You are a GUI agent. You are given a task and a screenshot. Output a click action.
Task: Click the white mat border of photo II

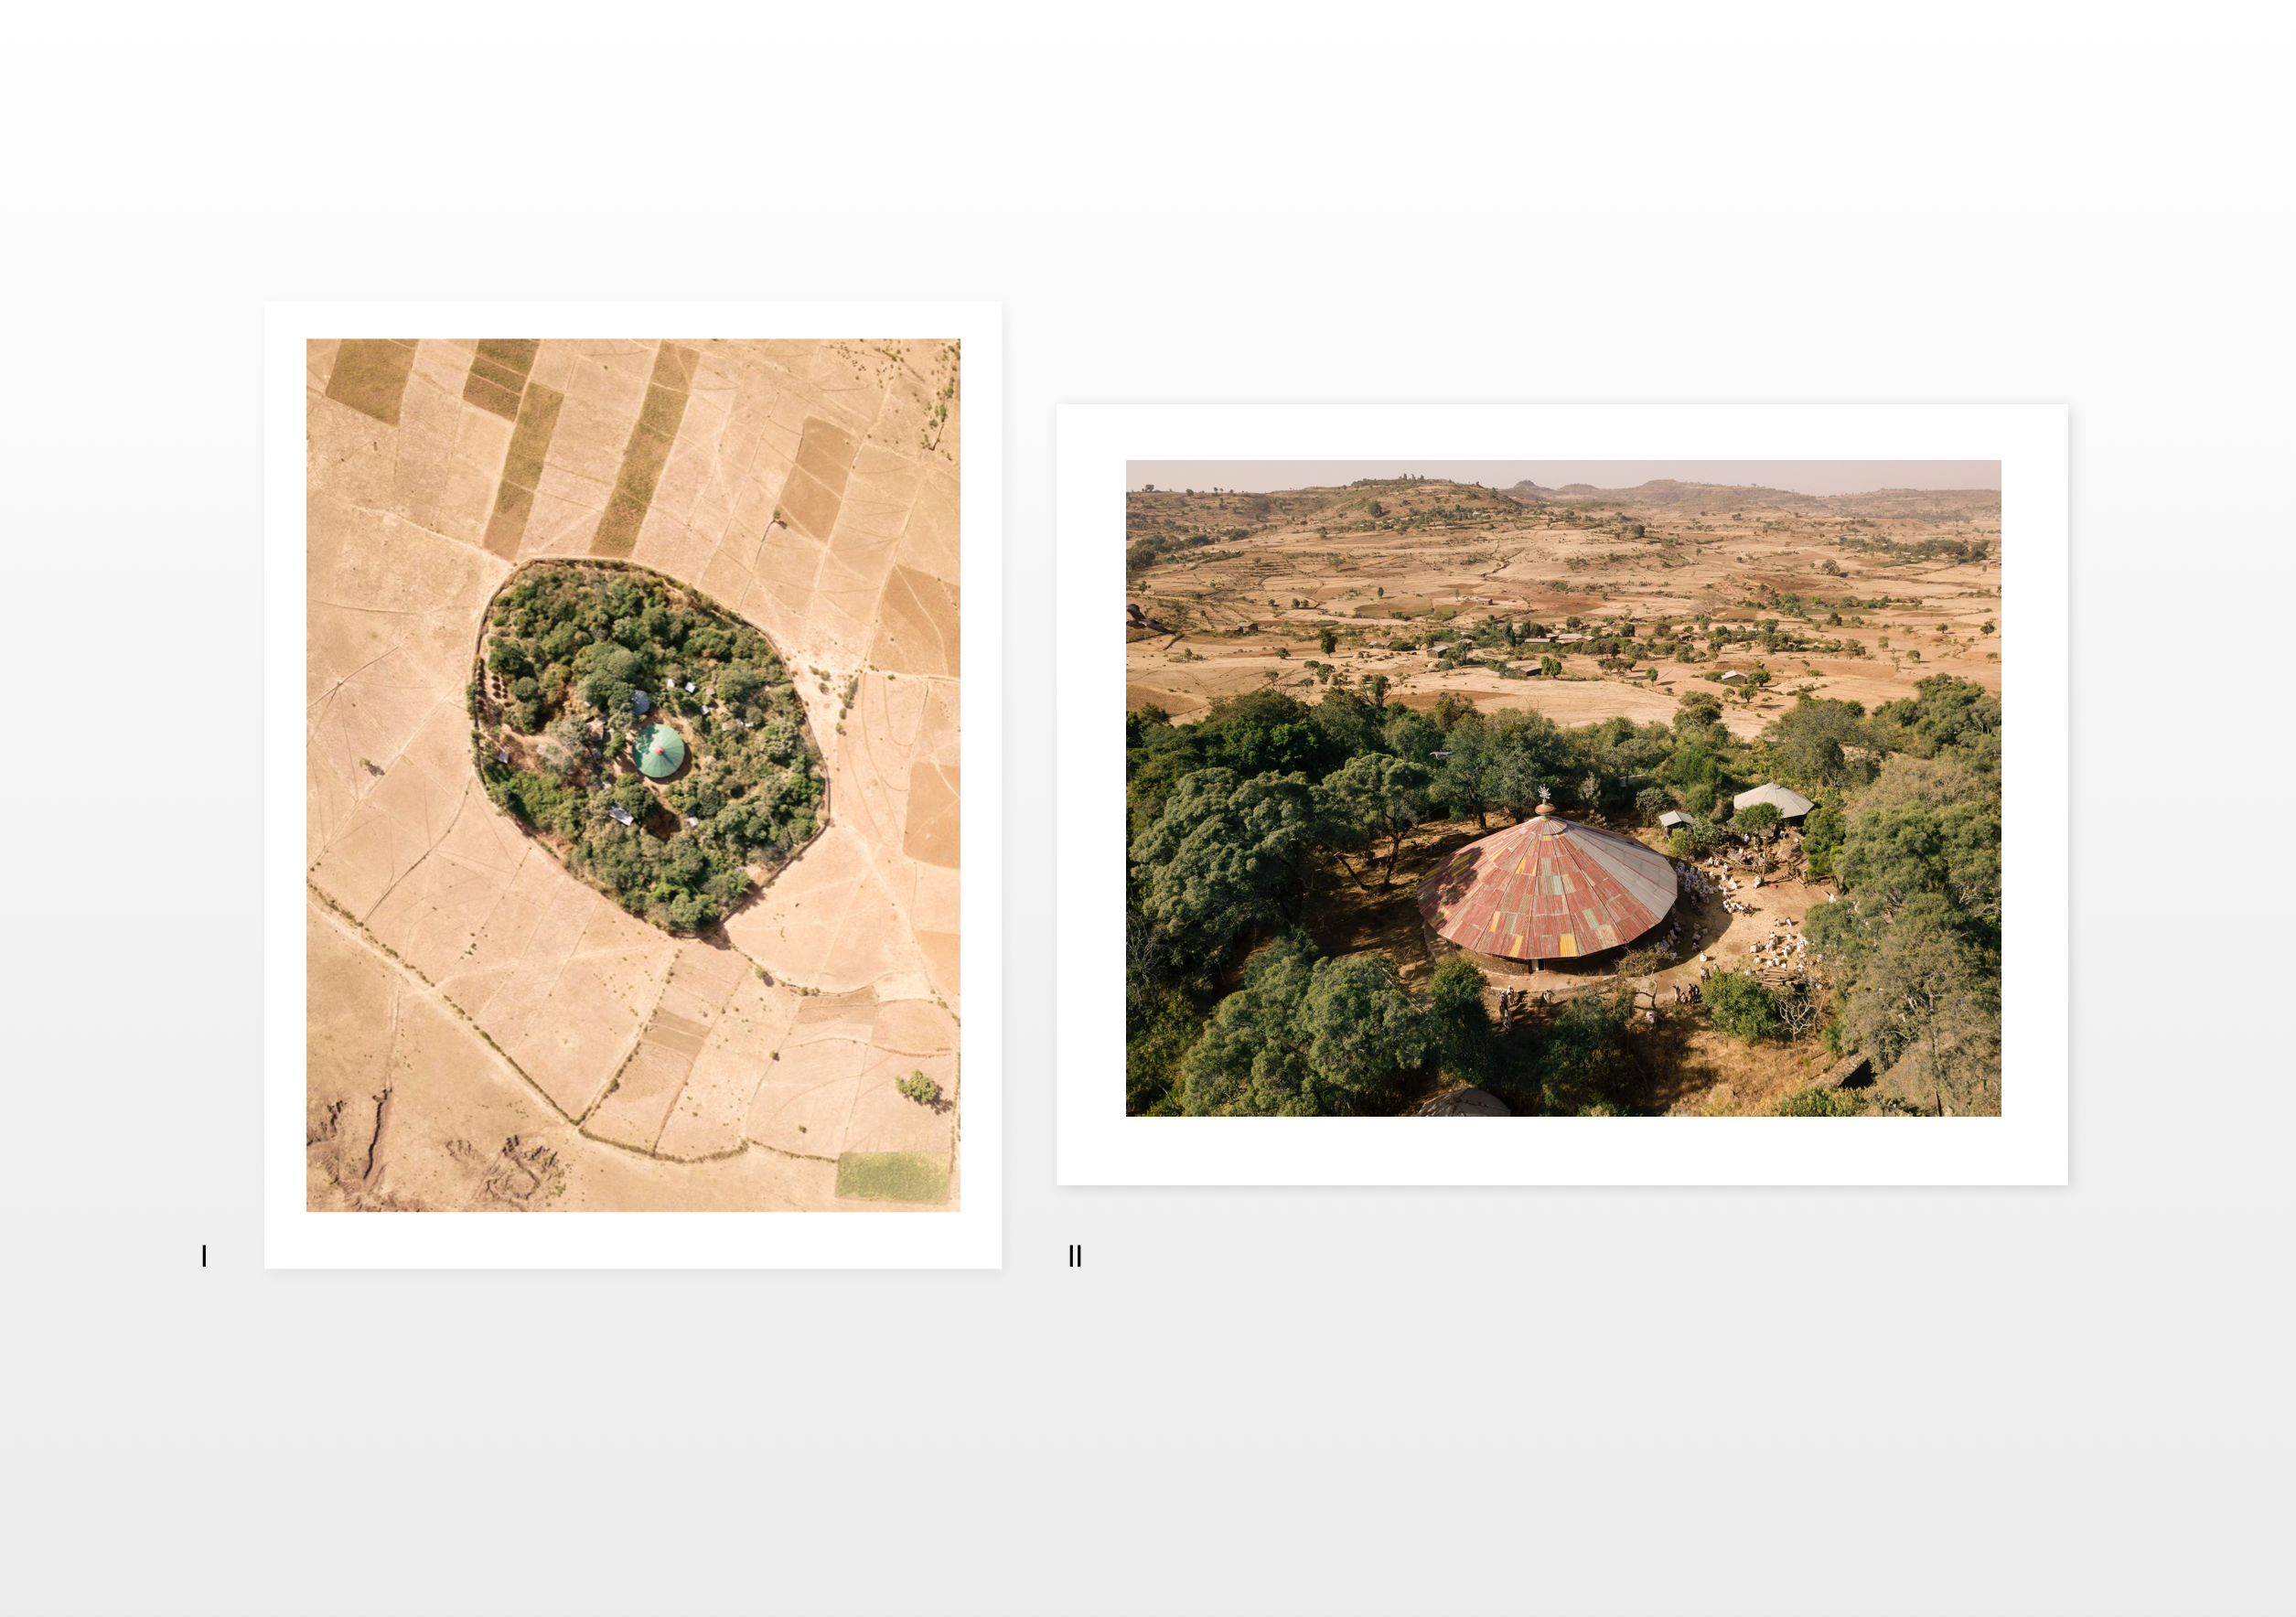[1562, 1150]
